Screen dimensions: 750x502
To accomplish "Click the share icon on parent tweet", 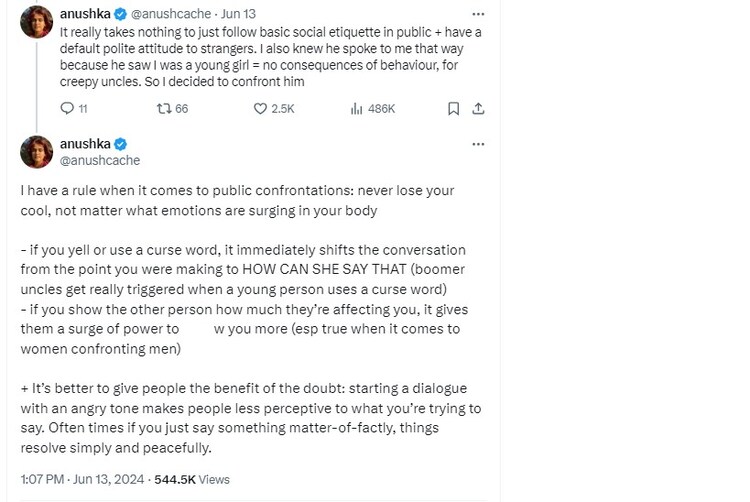I will pyautogui.click(x=478, y=108).
